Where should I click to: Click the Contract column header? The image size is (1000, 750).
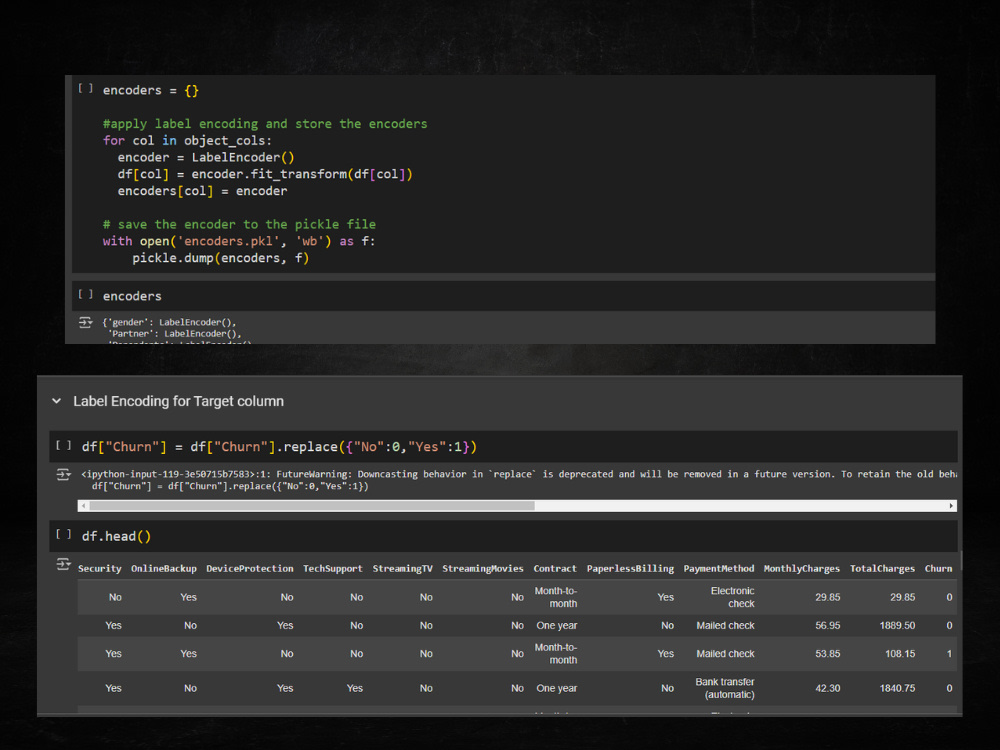tap(555, 569)
